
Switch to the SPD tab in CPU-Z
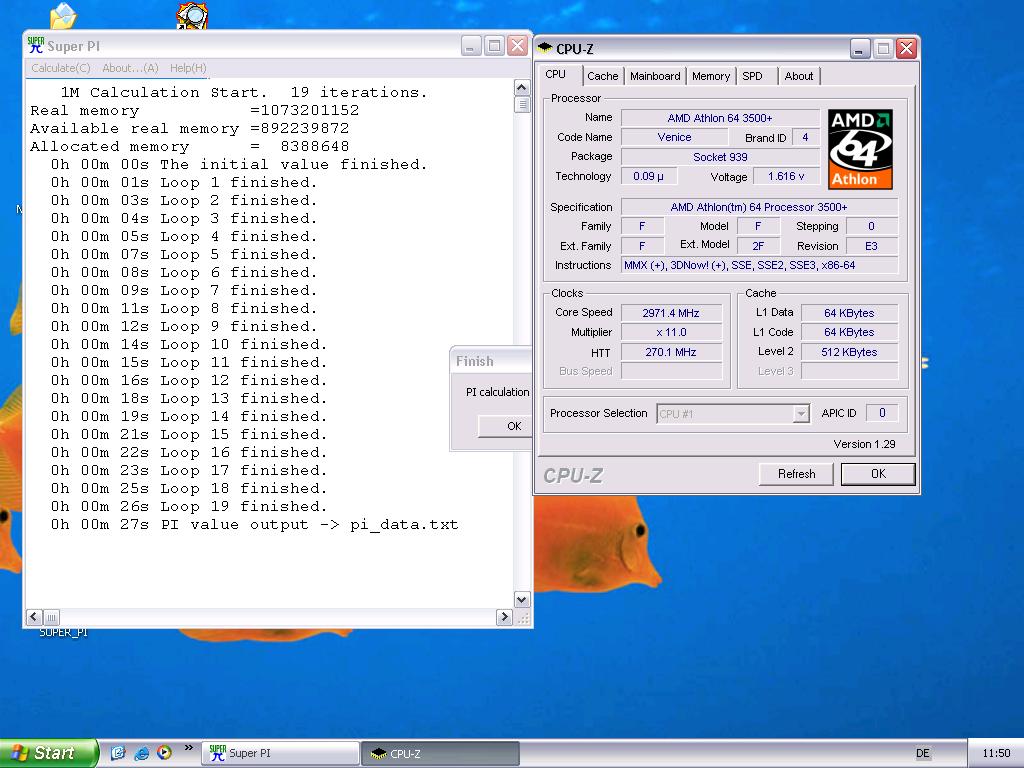pos(752,76)
